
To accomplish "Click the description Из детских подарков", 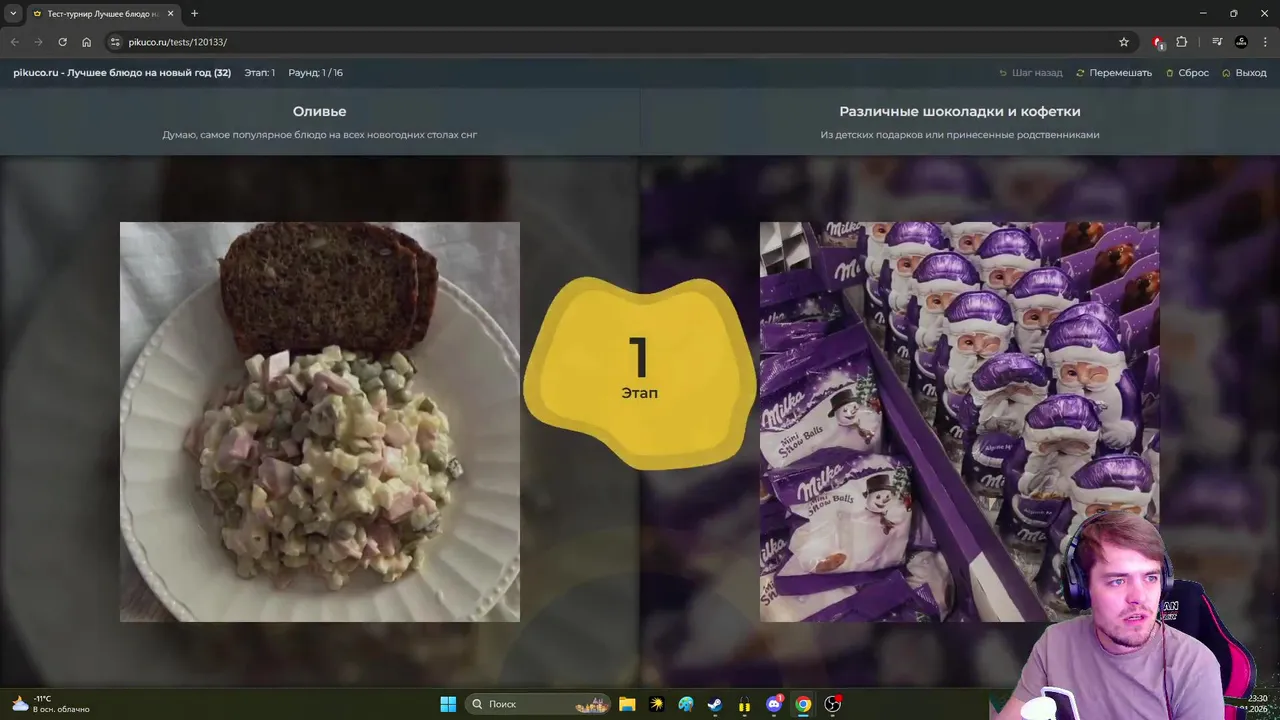I will pos(960,135).
